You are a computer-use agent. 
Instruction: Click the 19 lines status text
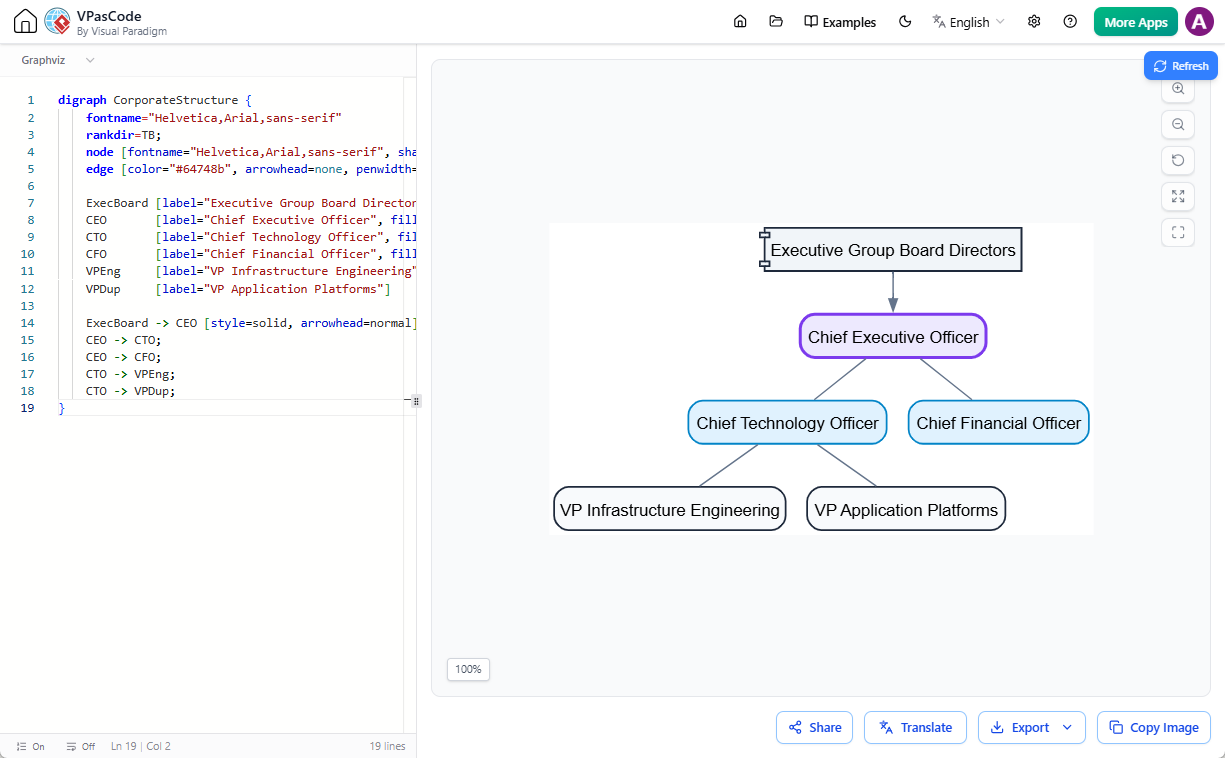[x=387, y=746]
